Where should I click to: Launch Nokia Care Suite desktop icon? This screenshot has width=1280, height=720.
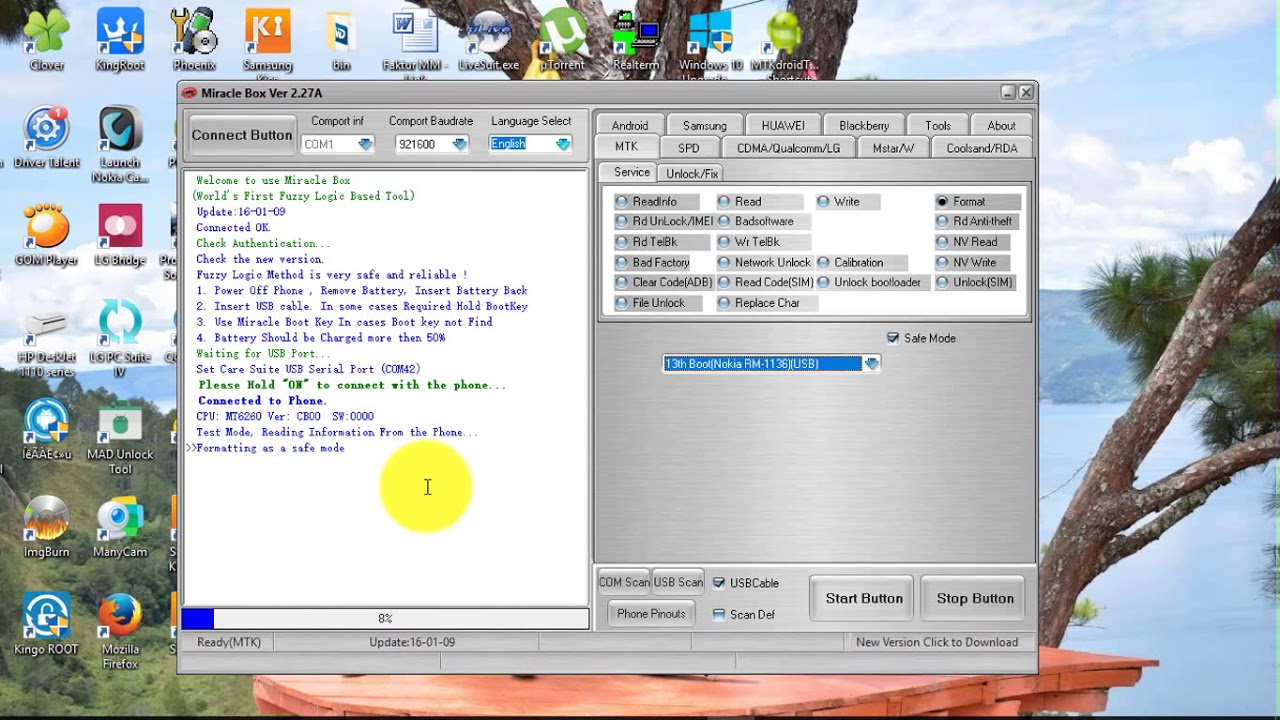point(120,144)
